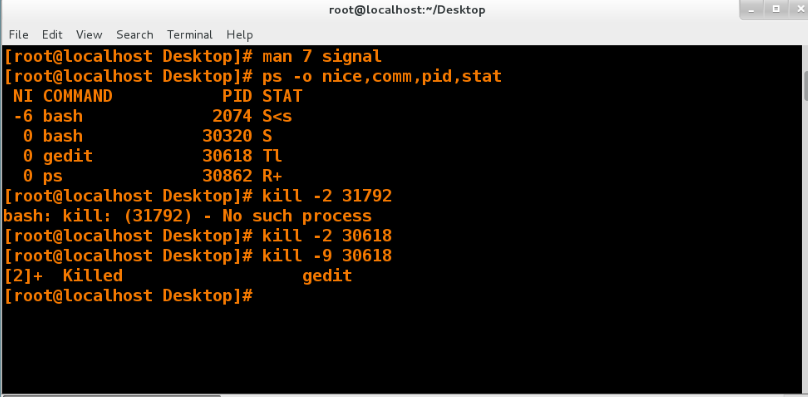Screen dimensions: 808x397
Task: Click PID 30320 in the process list
Action: (x=227, y=136)
